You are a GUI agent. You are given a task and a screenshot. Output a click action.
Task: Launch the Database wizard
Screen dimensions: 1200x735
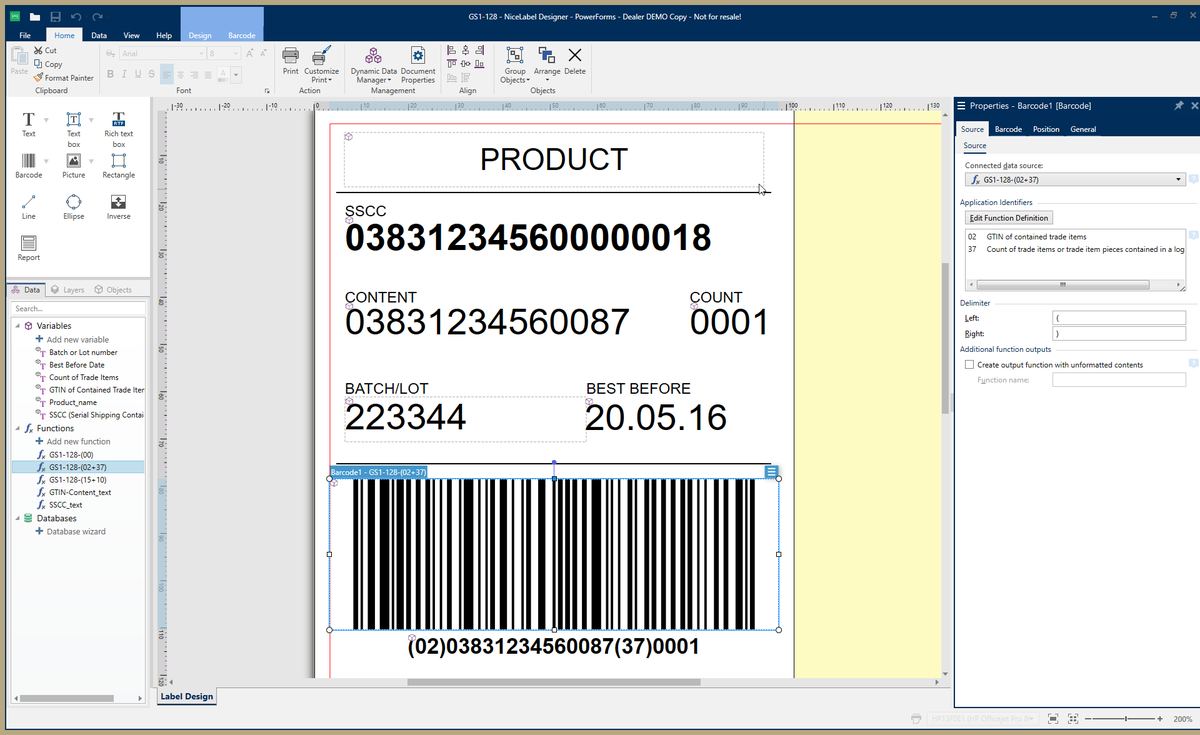pos(70,531)
